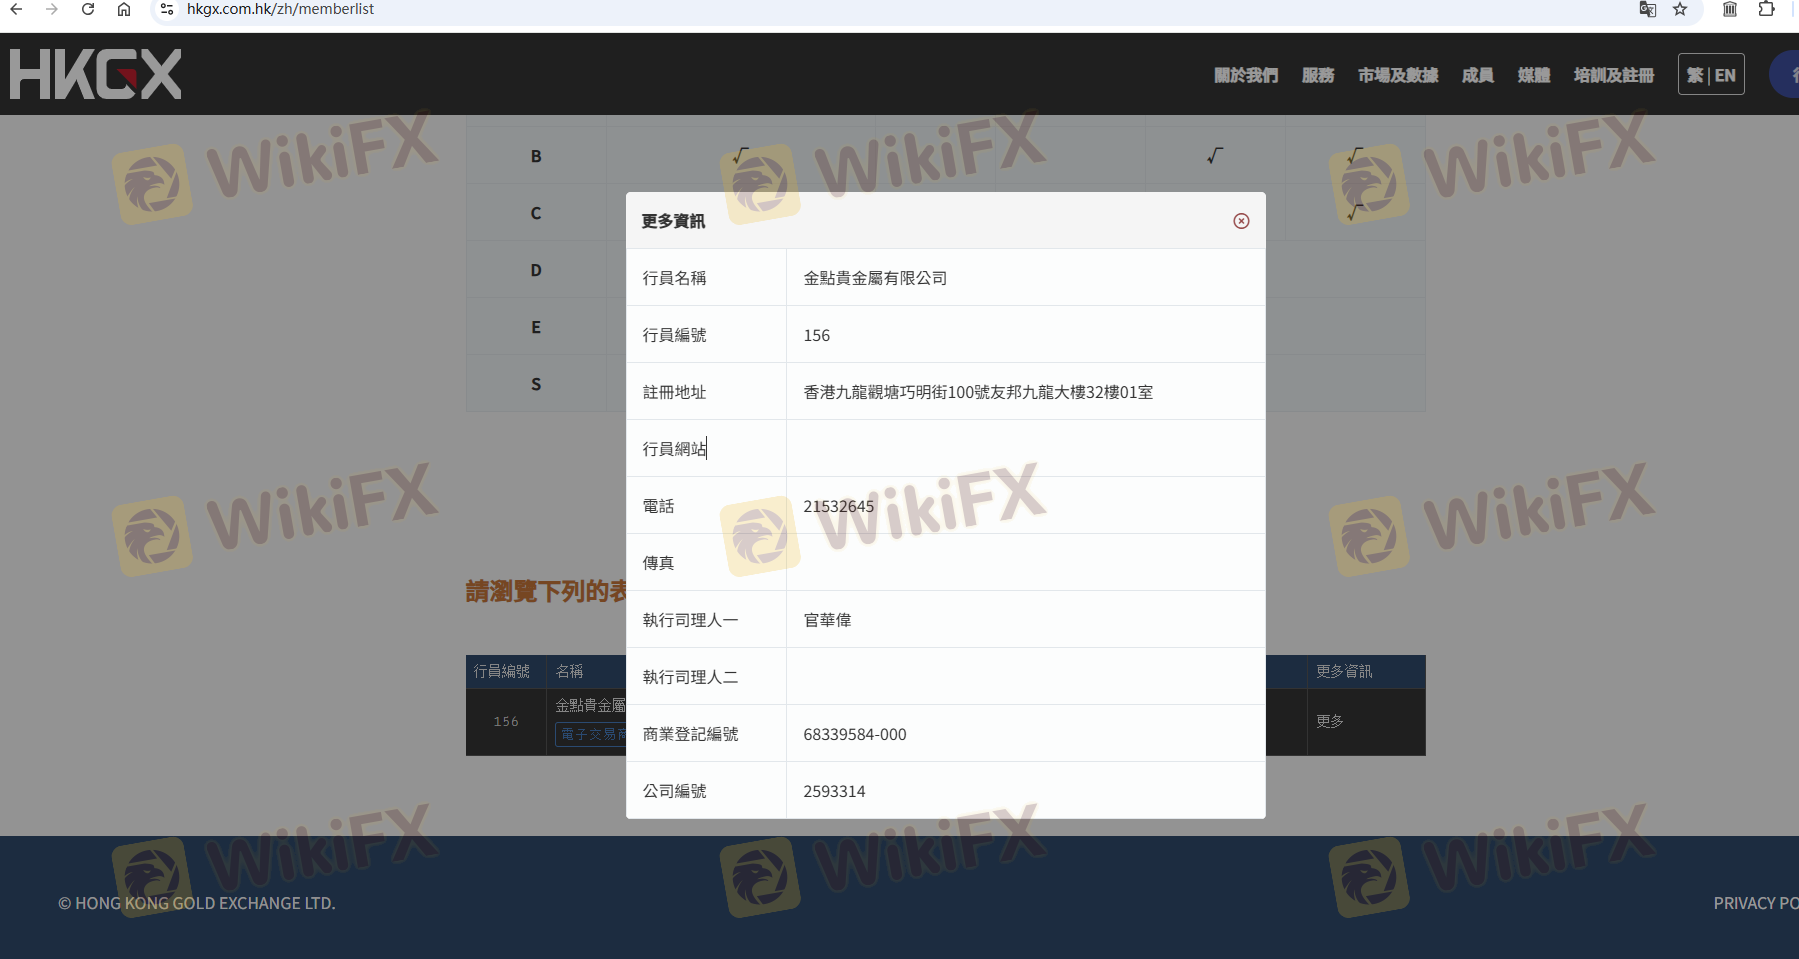Screen dimensions: 1799x959
Task: Click the trash-can icon in browser toolbar
Action: pyautogui.click(x=1730, y=9)
